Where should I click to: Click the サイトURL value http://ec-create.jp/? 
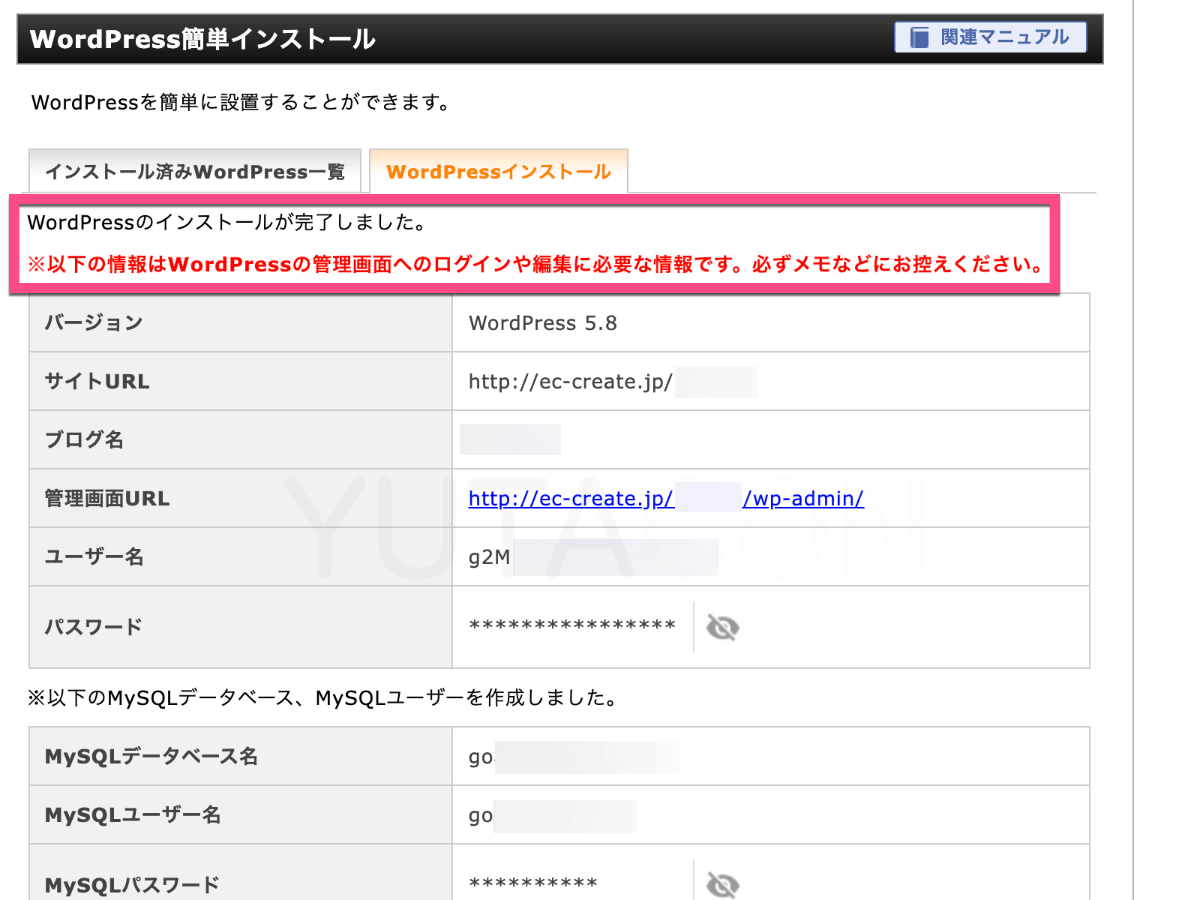coord(570,381)
